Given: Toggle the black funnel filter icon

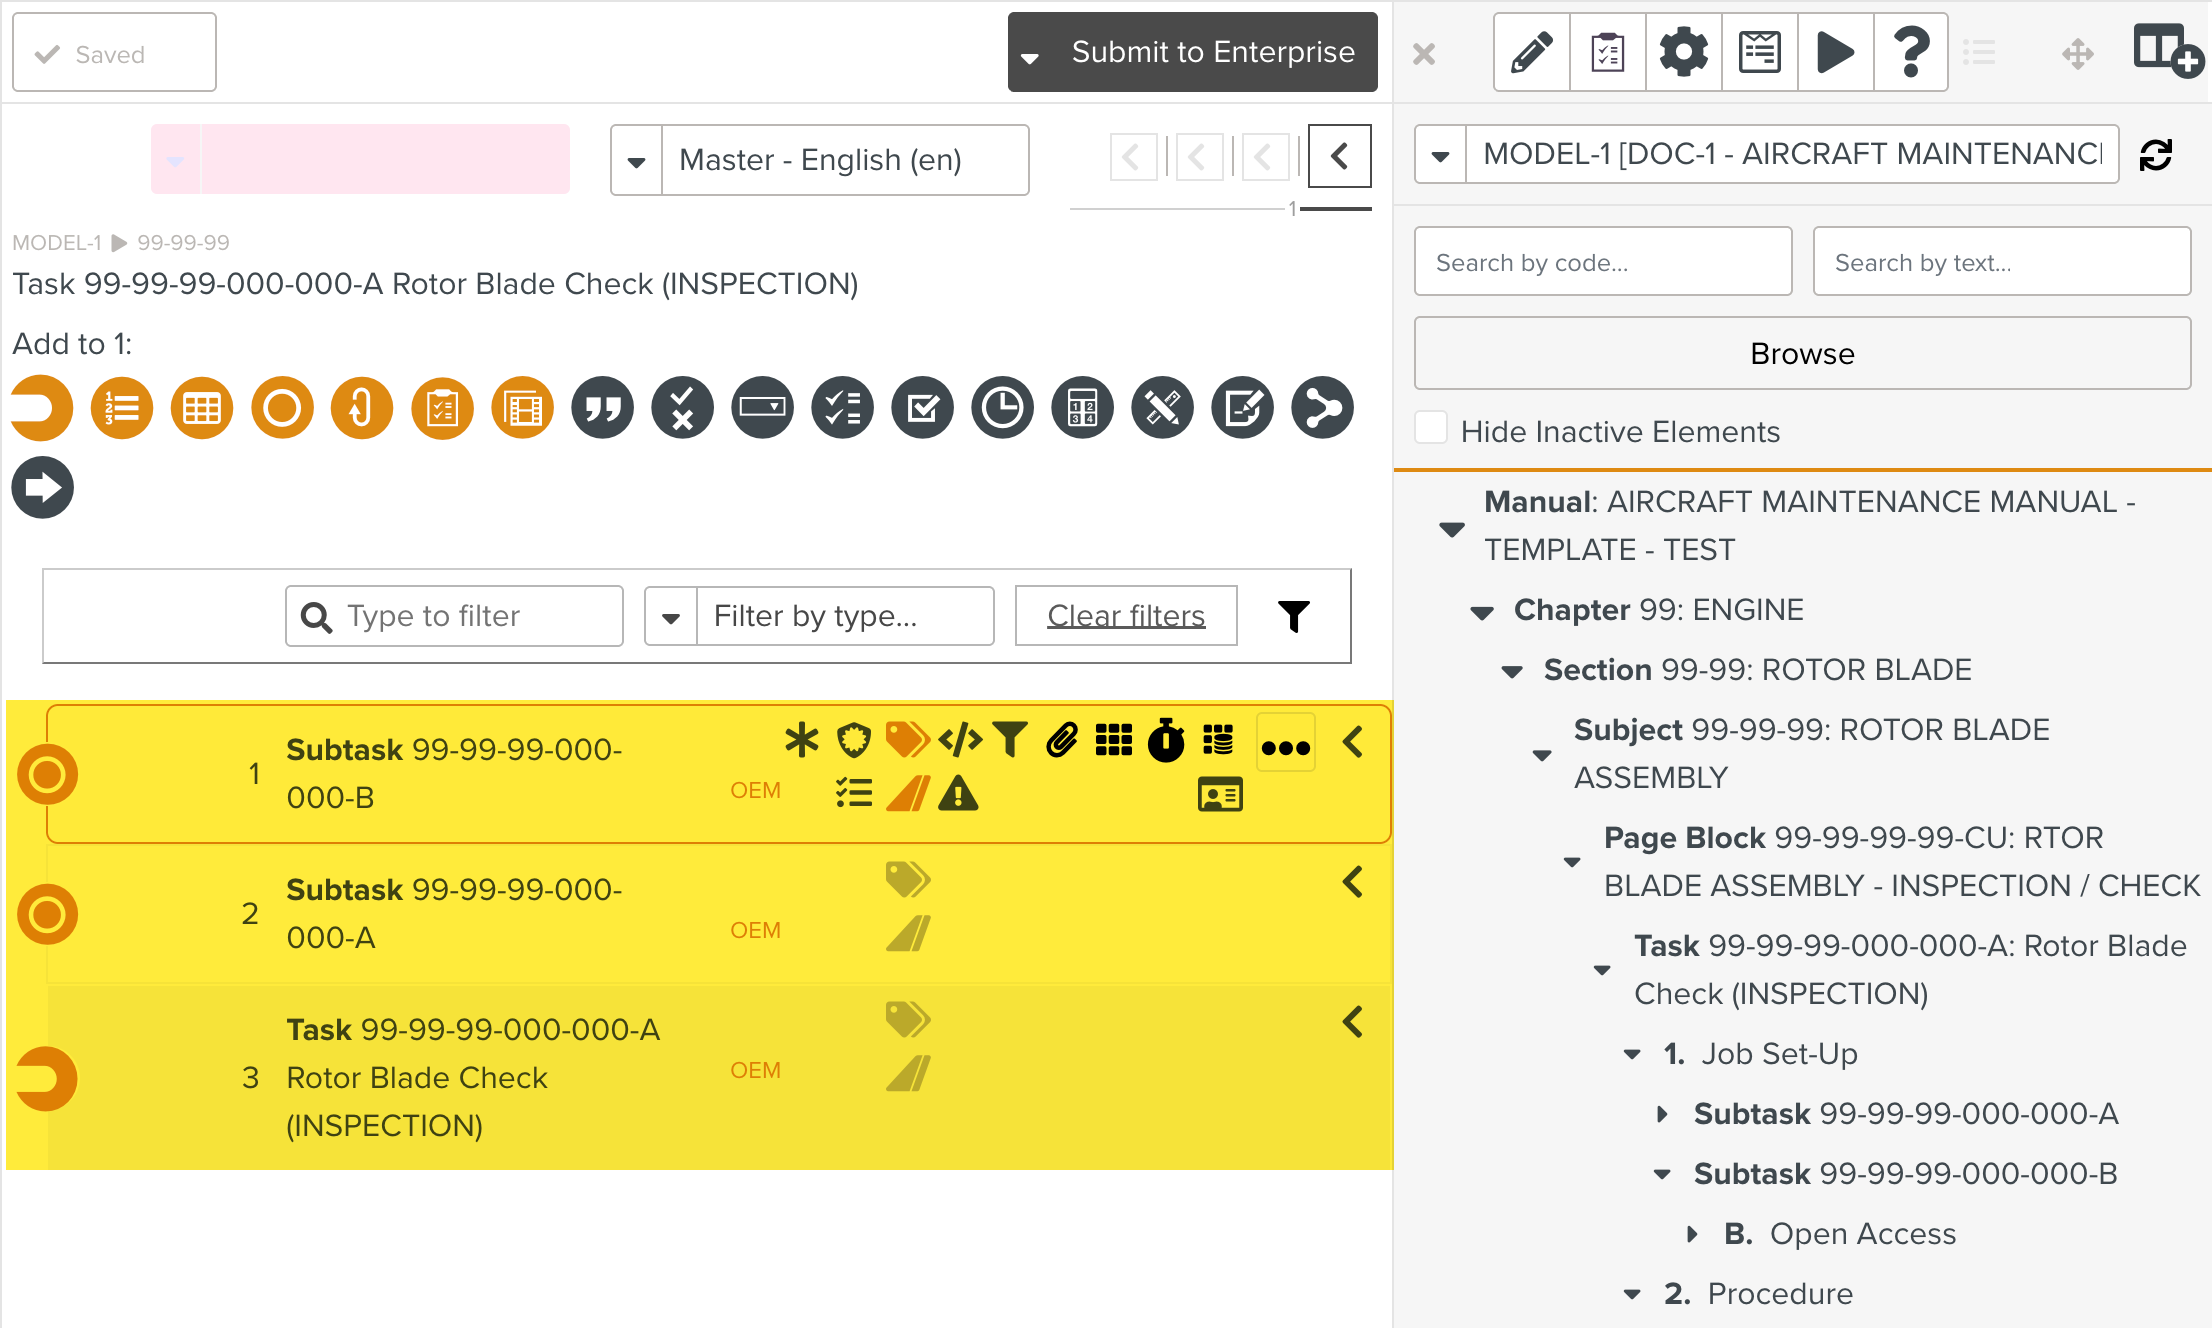Looking at the screenshot, I should point(1293,616).
